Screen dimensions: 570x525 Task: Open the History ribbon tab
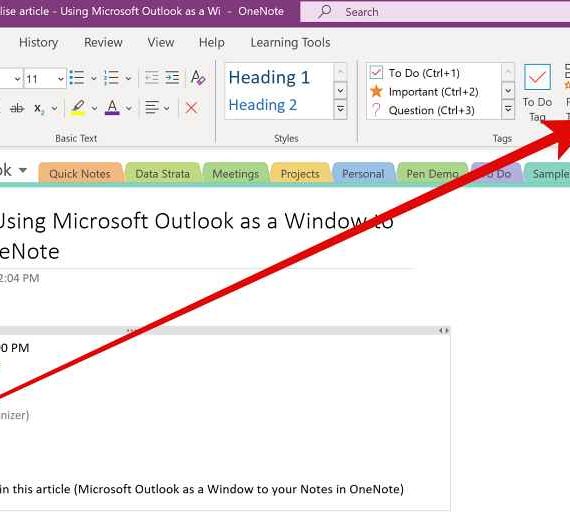(x=39, y=43)
